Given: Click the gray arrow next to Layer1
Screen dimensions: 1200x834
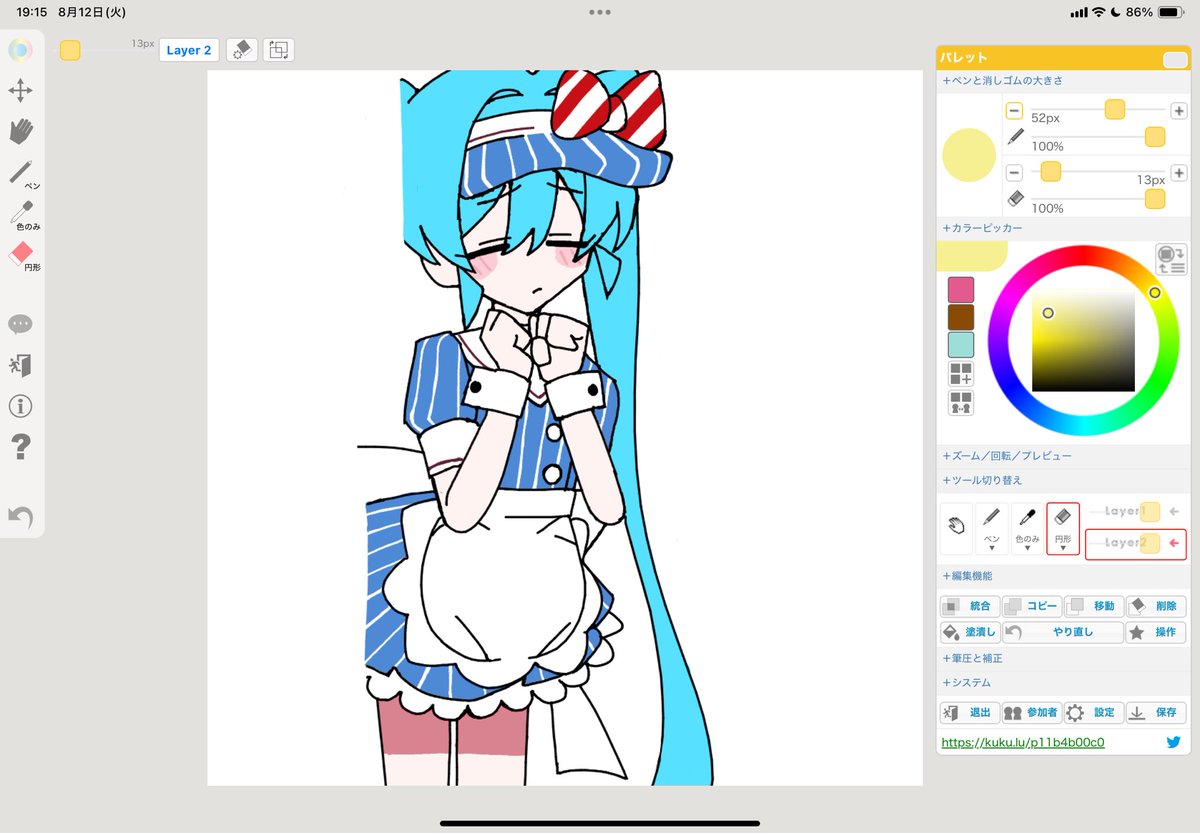Looking at the screenshot, I should 1174,512.
